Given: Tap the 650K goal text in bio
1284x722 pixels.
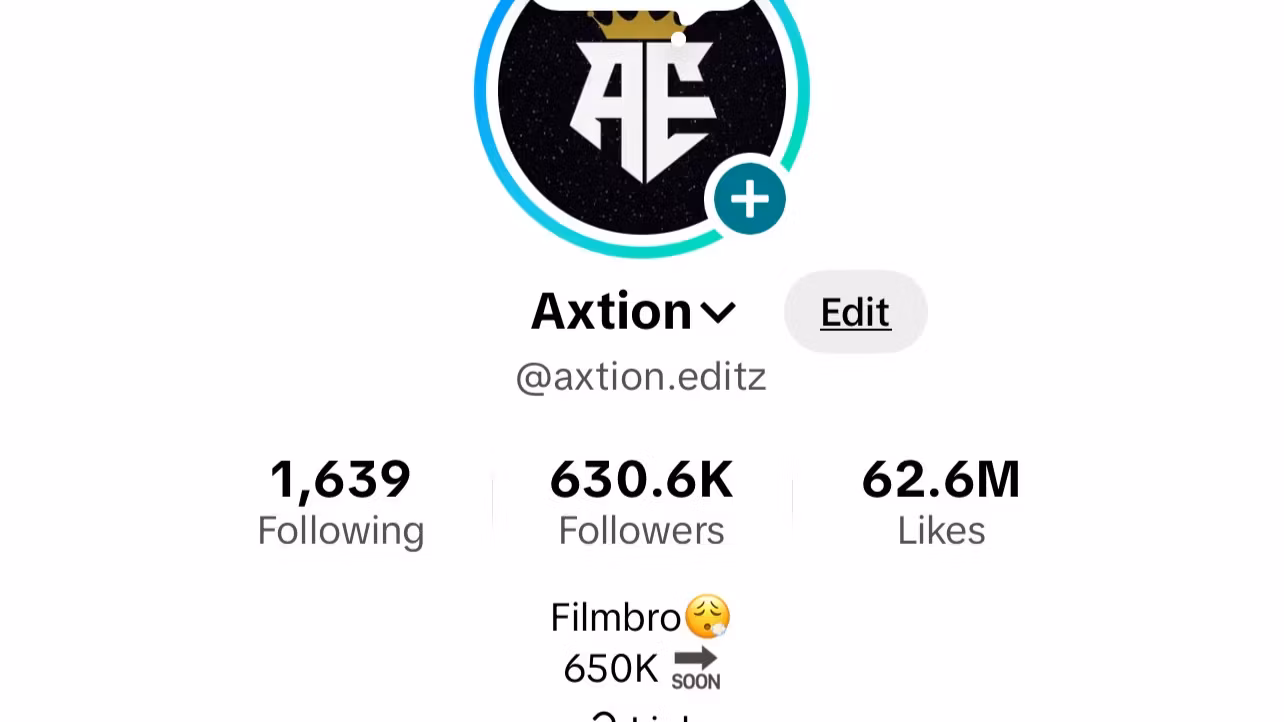Looking at the screenshot, I should tap(611, 669).
